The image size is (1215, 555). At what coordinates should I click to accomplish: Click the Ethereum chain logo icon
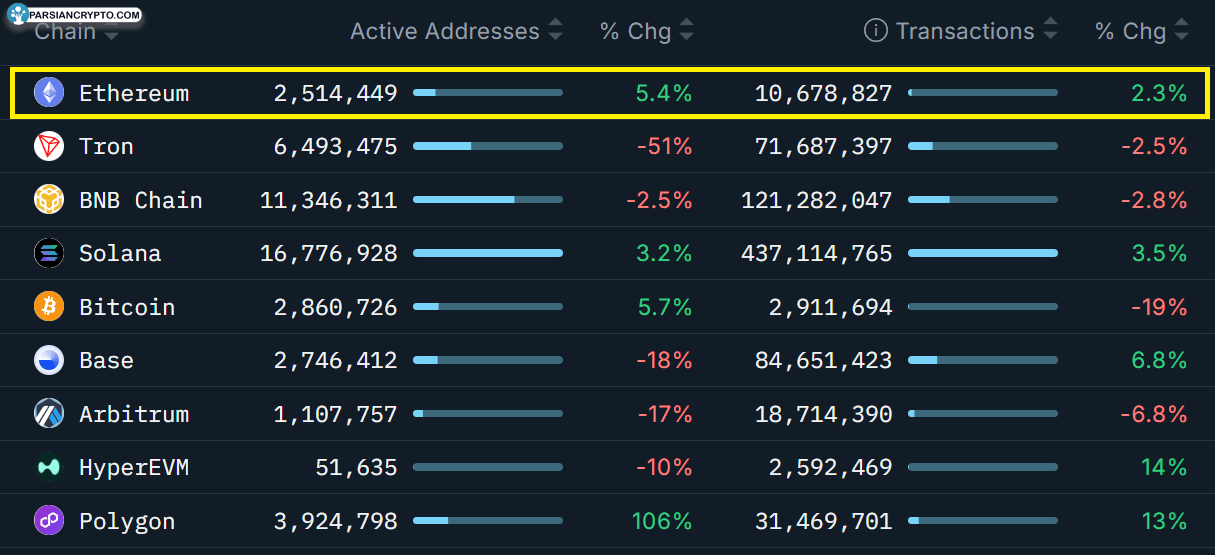click(x=48, y=93)
